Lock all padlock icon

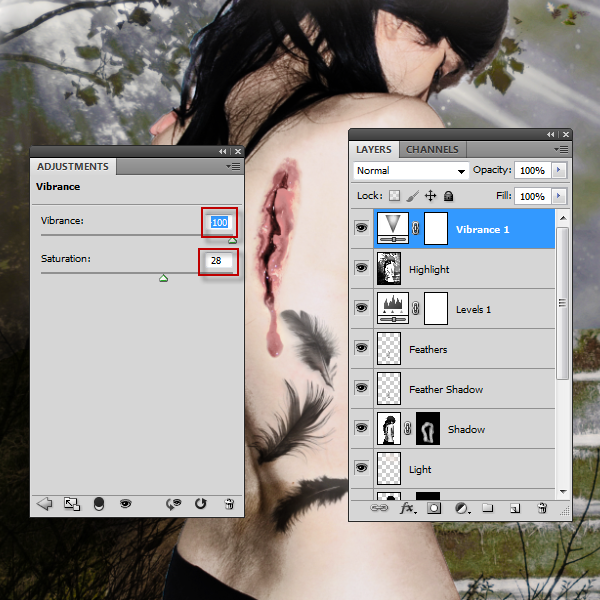click(448, 196)
